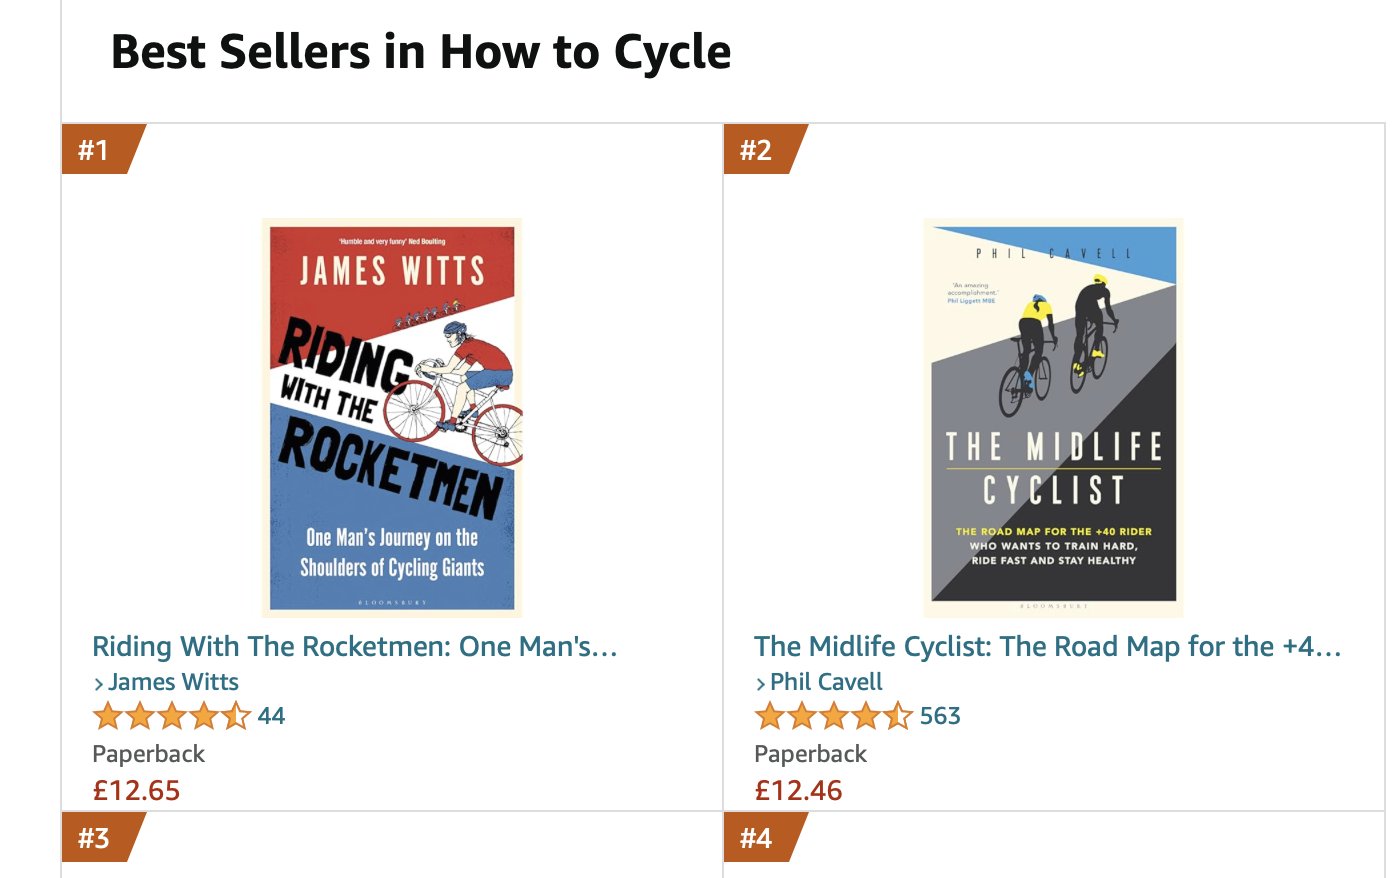
Task: Open author page for Phil Cavell
Action: pos(826,682)
